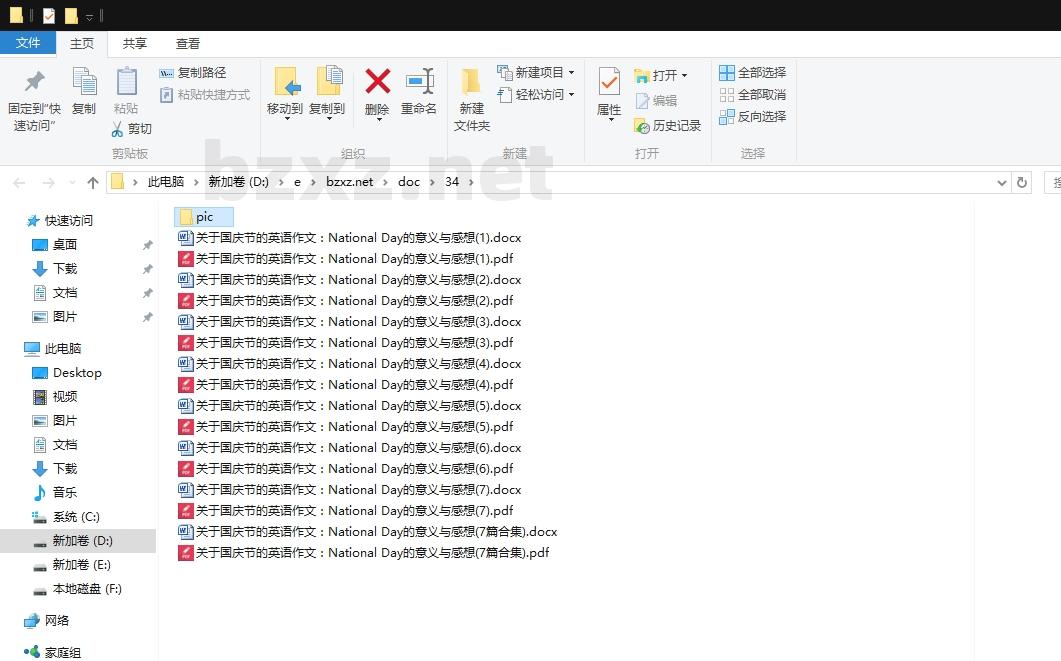Image resolution: width=1061 pixels, height=661 pixels.
Task: Select 系统 (C:) drive in sidebar
Action: [x=76, y=517]
